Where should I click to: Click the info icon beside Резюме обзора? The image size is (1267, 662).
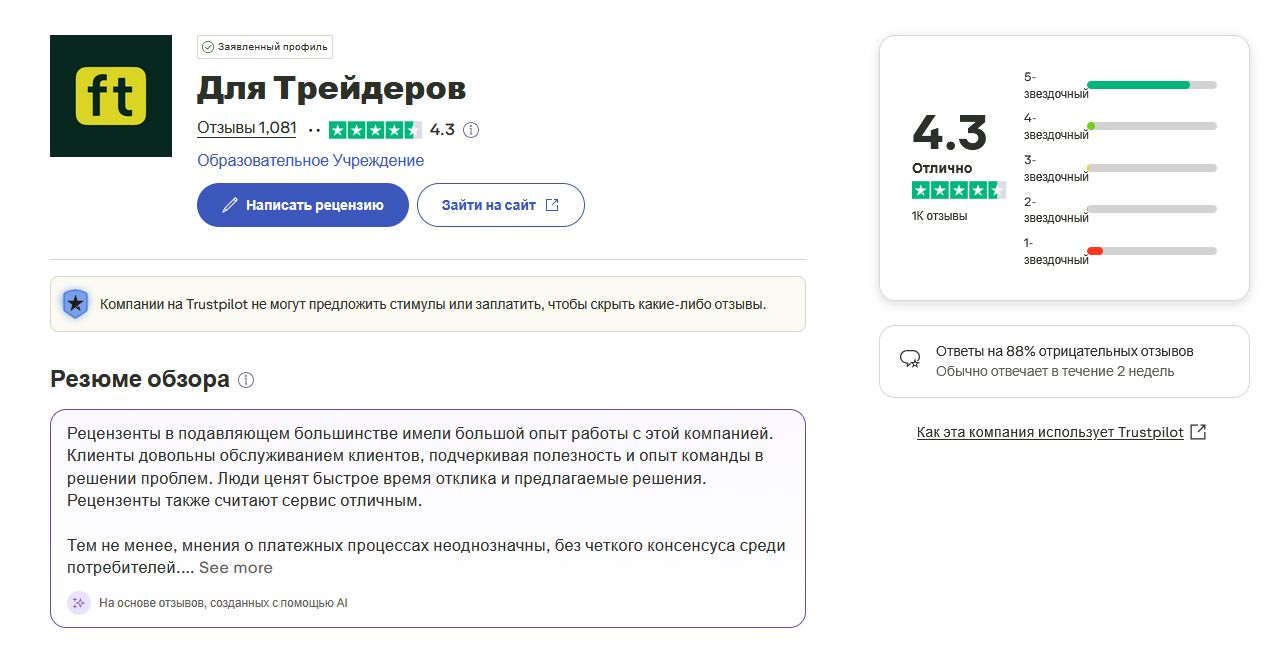pyautogui.click(x=246, y=380)
